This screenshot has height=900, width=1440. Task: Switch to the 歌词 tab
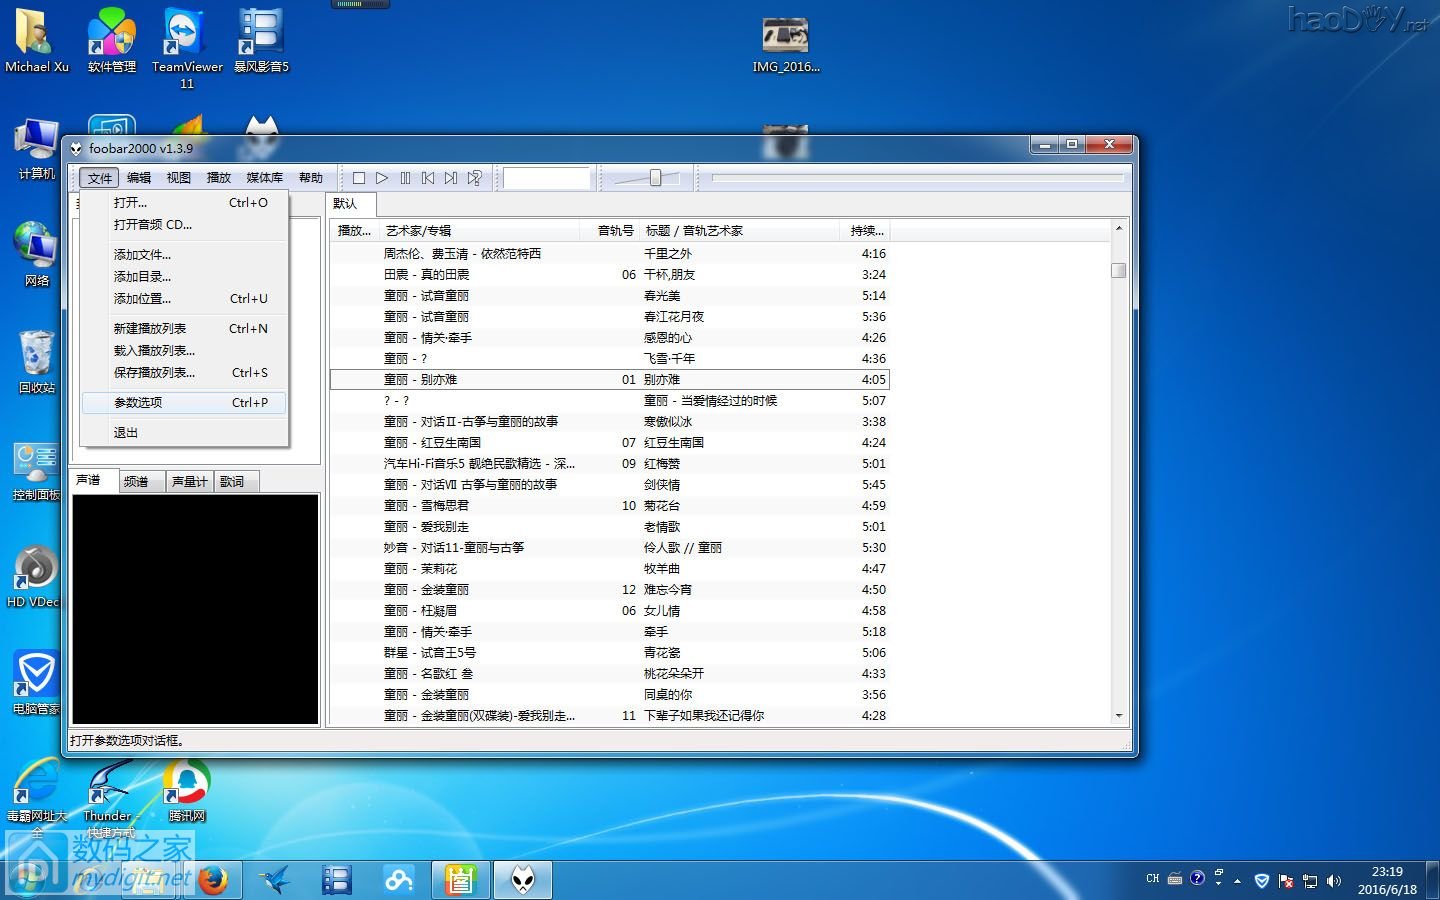pos(235,481)
